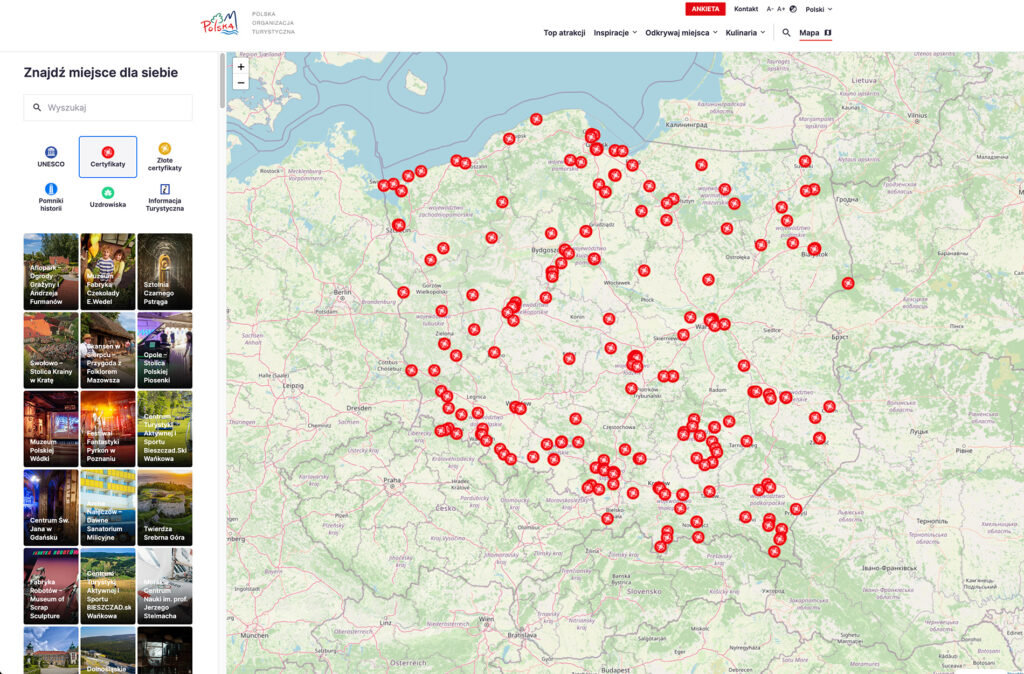Go to the Mapa tab

(815, 33)
